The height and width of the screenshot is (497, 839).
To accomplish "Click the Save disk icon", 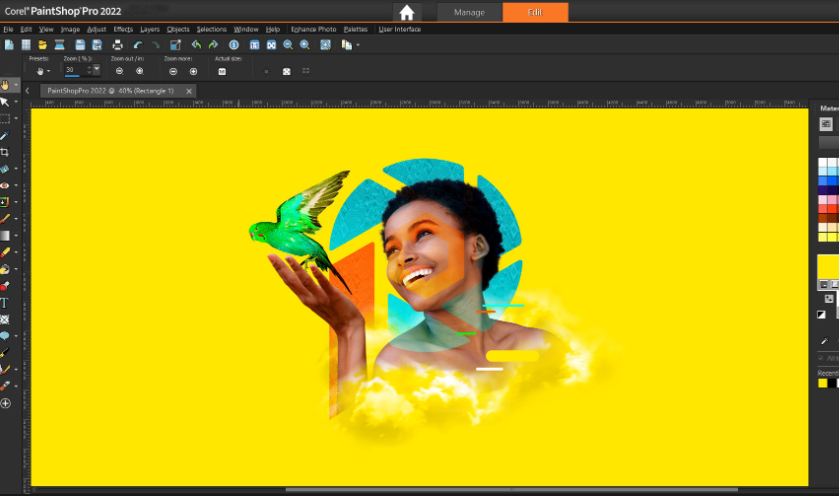I will [x=79, y=45].
